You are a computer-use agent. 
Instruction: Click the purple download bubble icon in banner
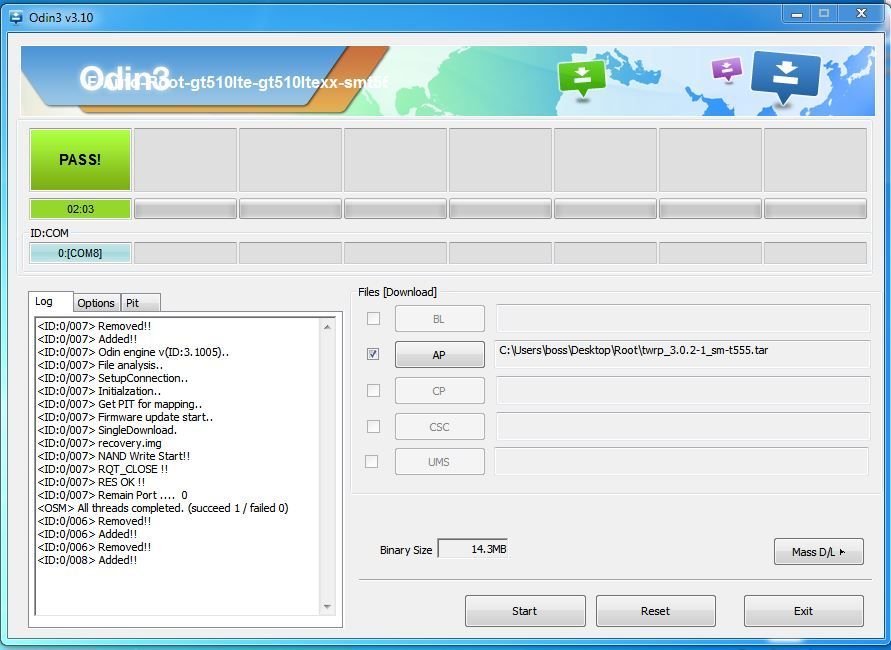click(x=727, y=69)
